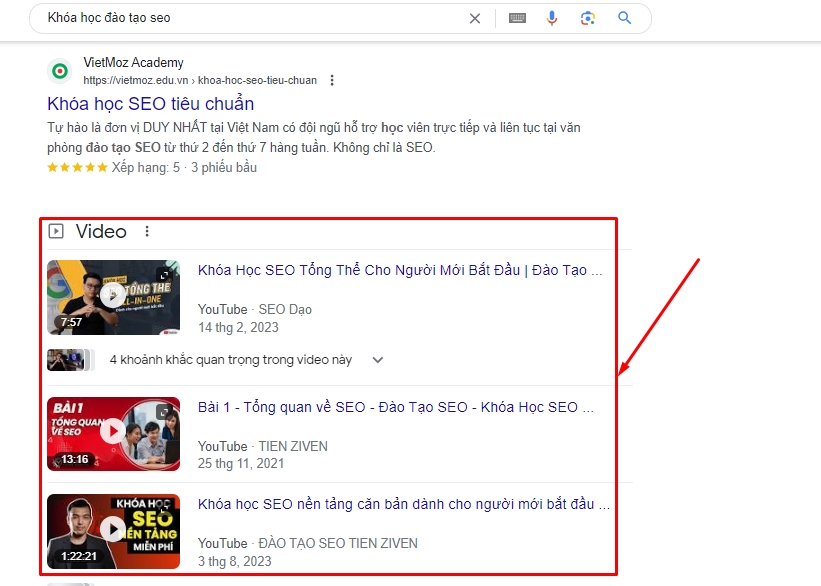The width and height of the screenshot is (821, 586).
Task: Open the on-screen keyboard input tool
Action: [x=517, y=18]
